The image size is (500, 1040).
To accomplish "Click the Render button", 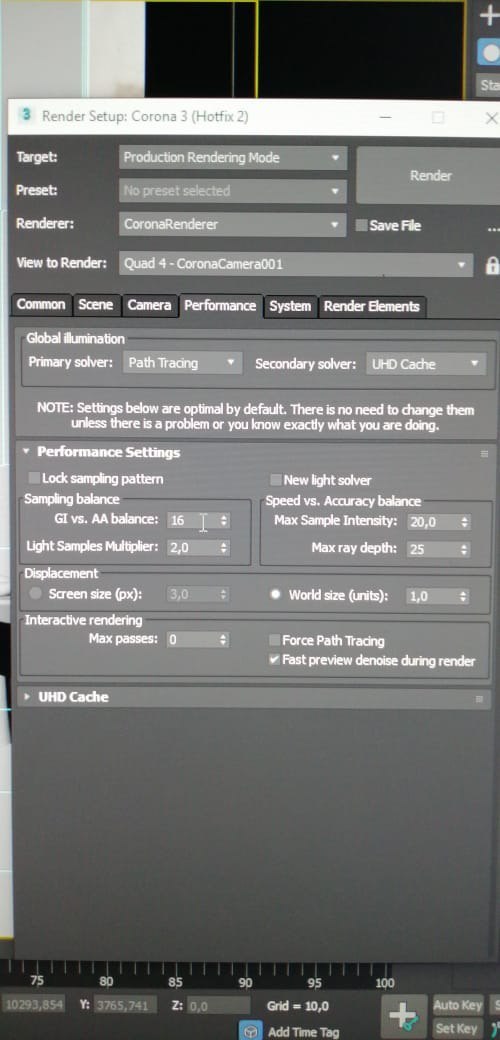I will 428,176.
